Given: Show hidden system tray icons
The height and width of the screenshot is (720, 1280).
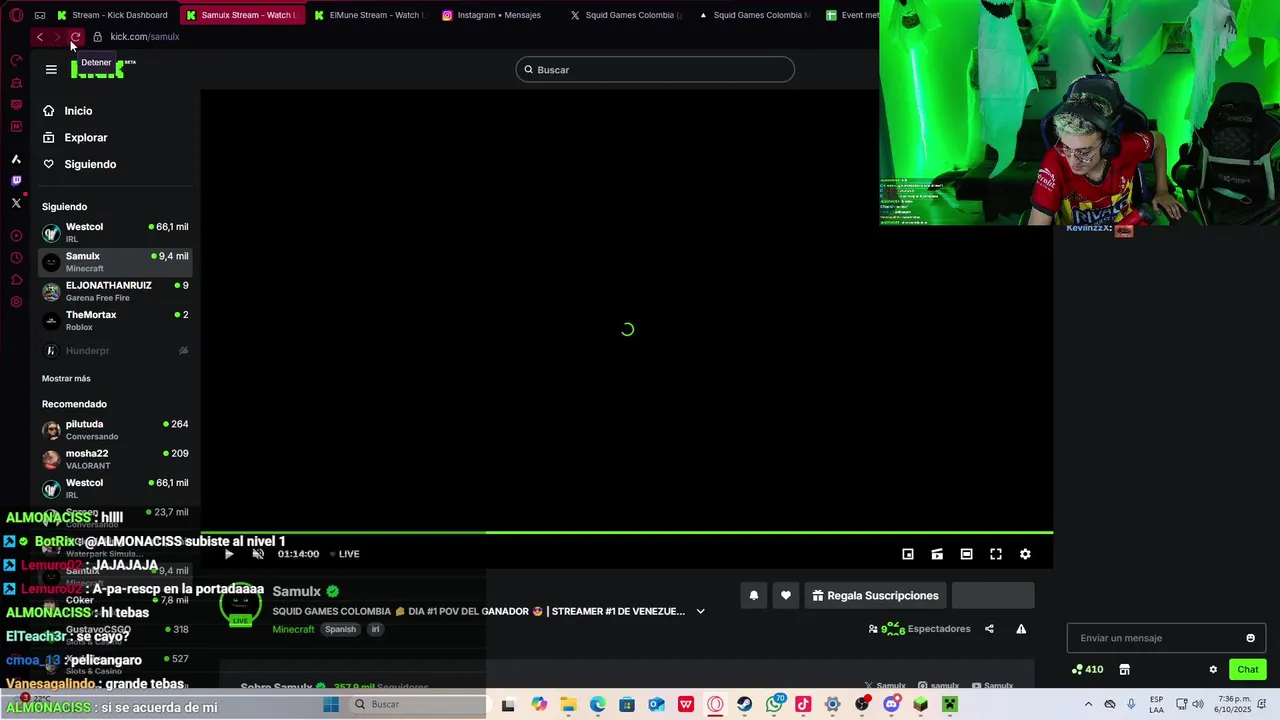Looking at the screenshot, I should click(x=1088, y=705).
